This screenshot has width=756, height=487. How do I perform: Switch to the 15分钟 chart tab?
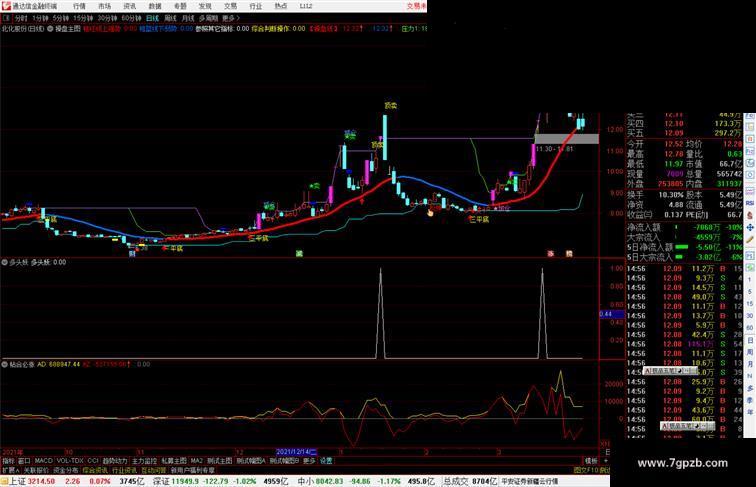tap(82, 18)
